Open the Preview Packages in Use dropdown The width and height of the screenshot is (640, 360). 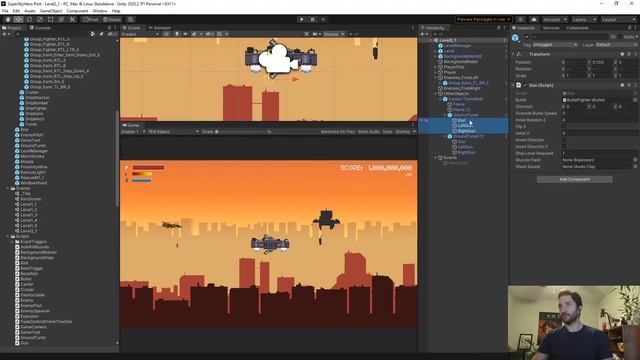pos(483,19)
